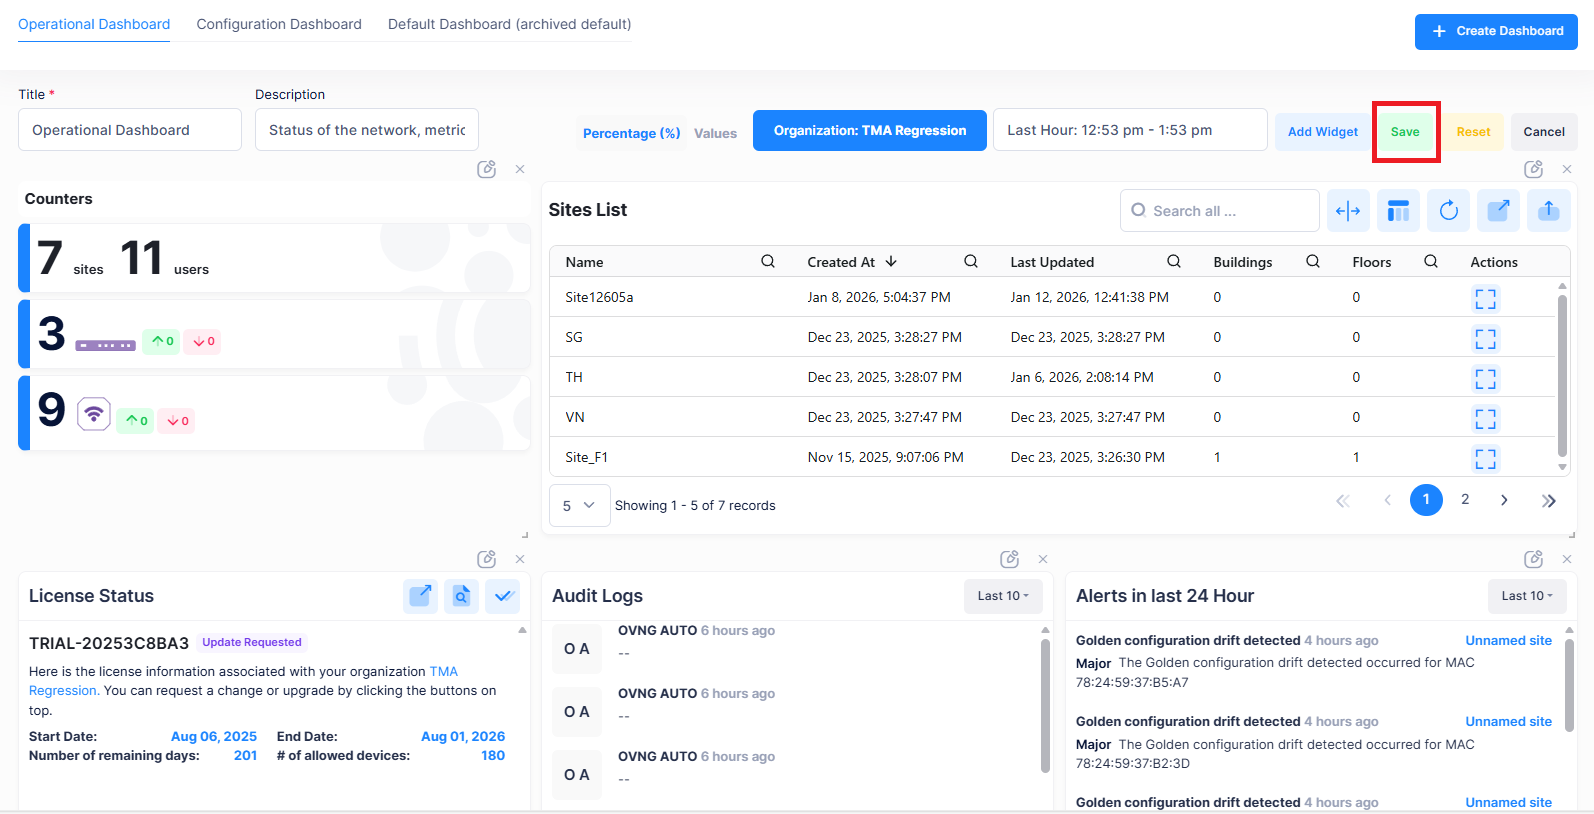Open full view for site Site12605a
The height and width of the screenshot is (814, 1594).
(x=1485, y=298)
